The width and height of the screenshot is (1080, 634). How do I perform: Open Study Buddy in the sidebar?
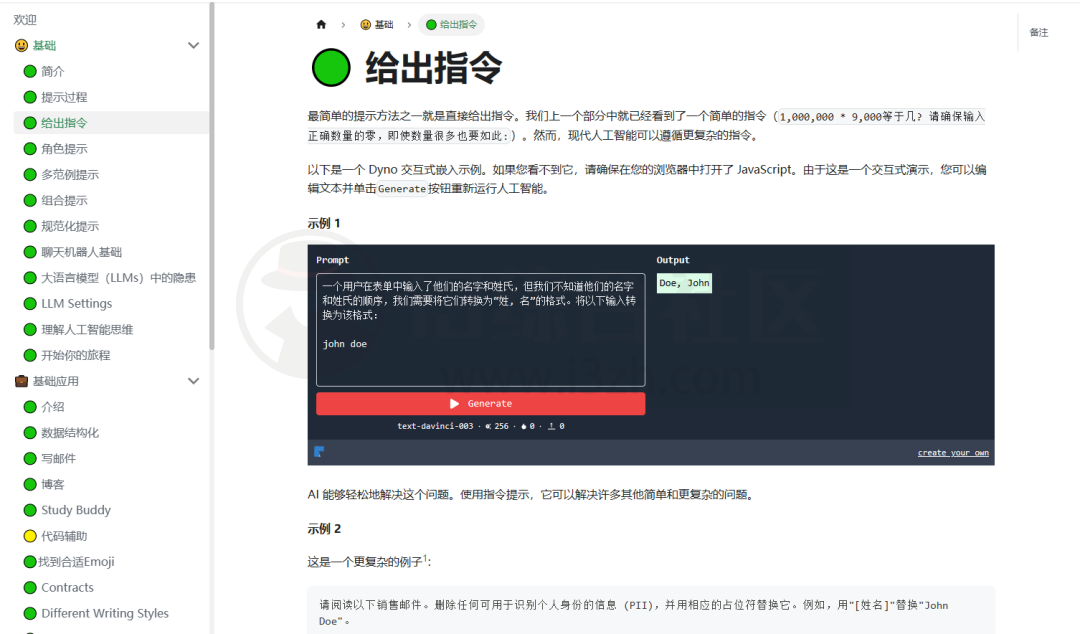point(76,510)
